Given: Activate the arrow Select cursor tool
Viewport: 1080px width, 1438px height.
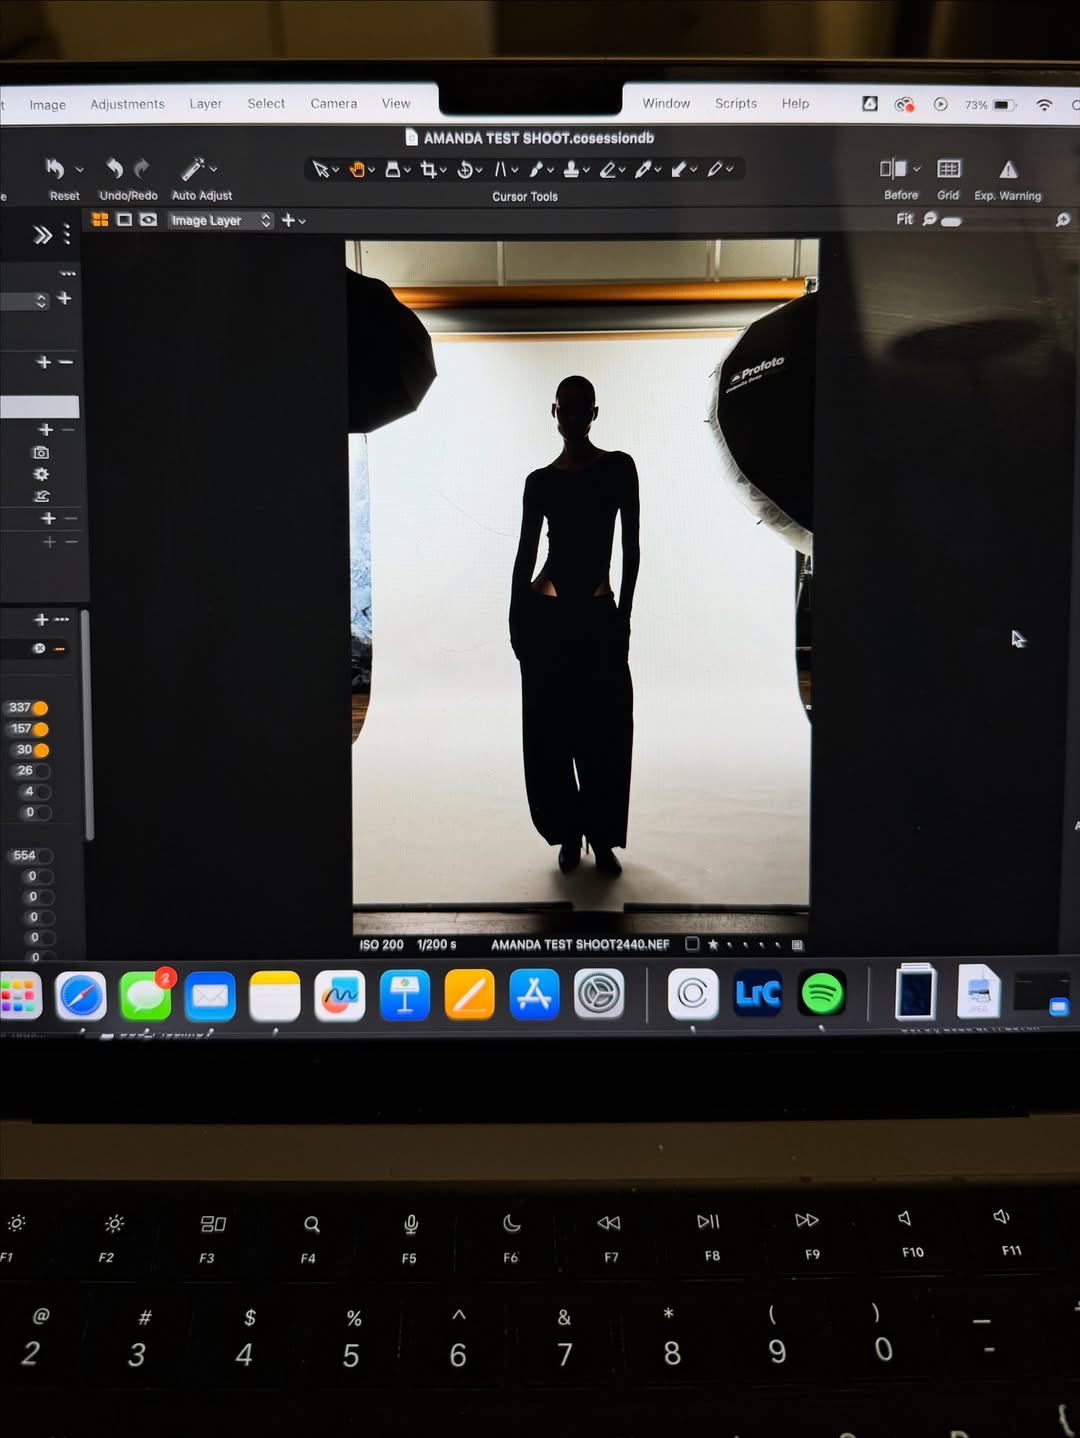Looking at the screenshot, I should click(x=320, y=169).
